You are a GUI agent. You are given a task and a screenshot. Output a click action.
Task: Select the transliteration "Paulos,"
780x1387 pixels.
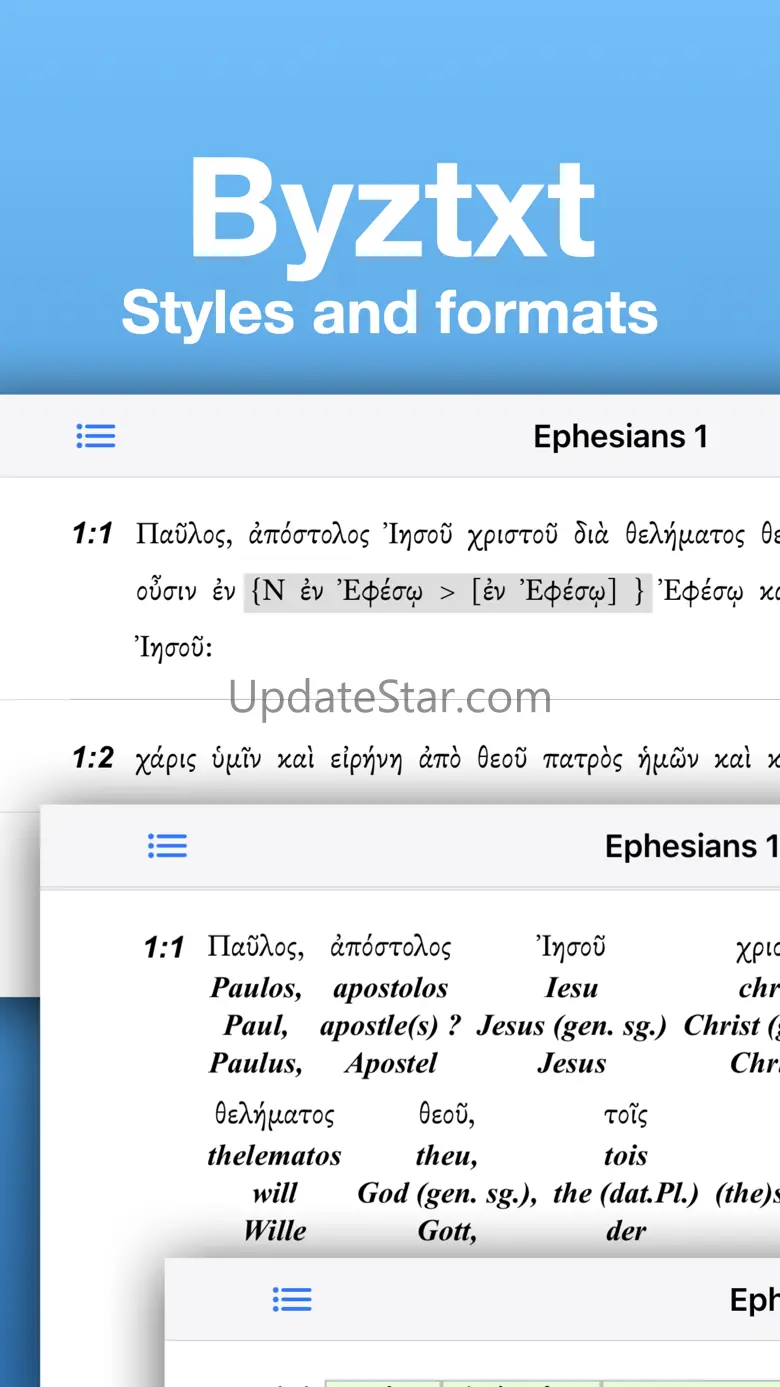(x=256, y=988)
